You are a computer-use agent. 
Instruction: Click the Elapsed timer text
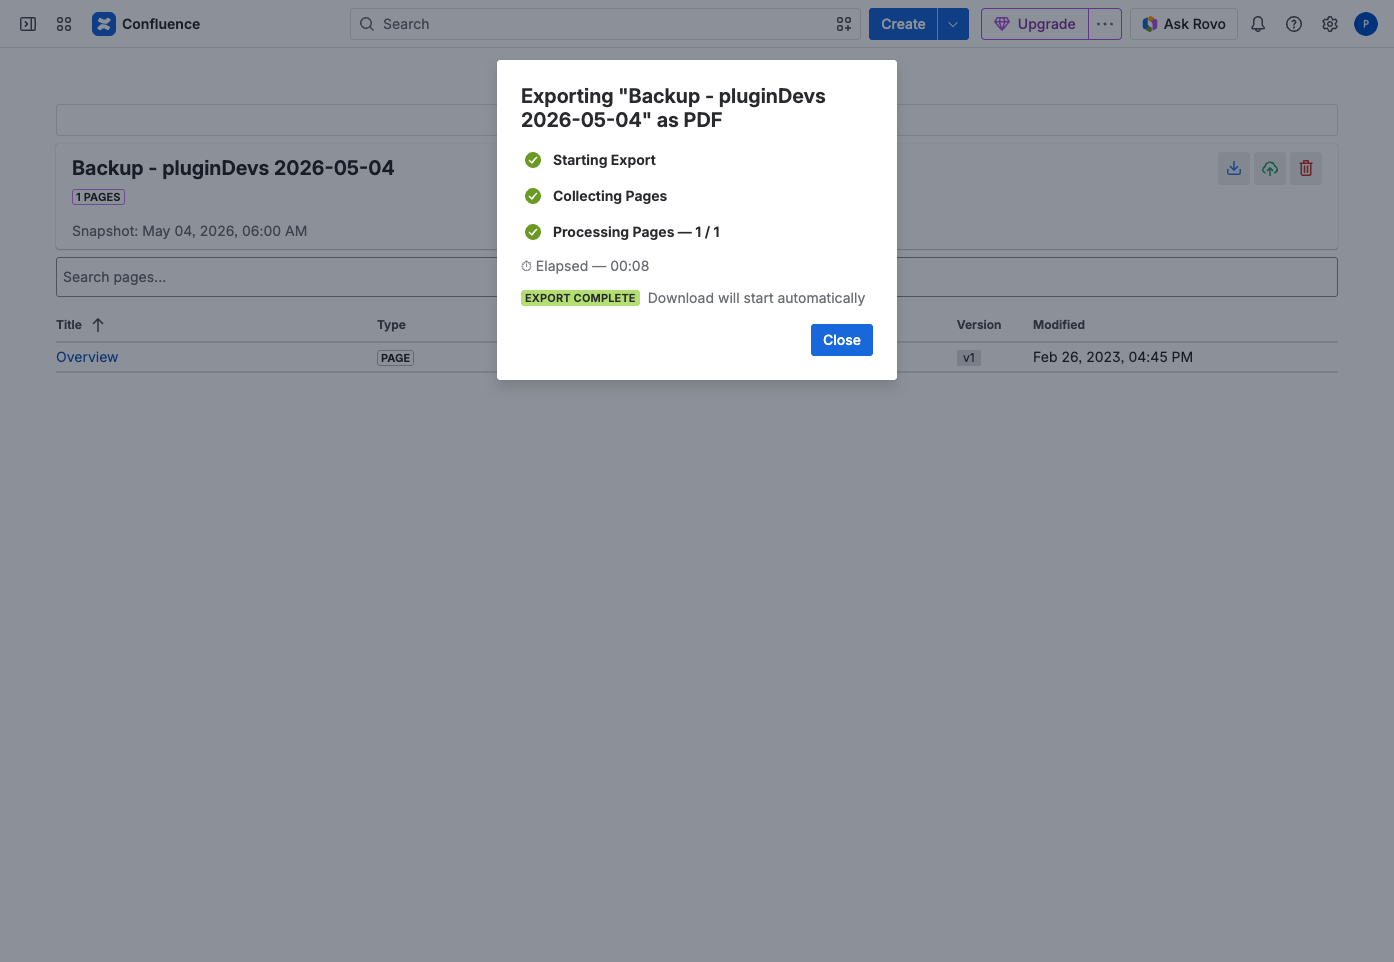[585, 266]
